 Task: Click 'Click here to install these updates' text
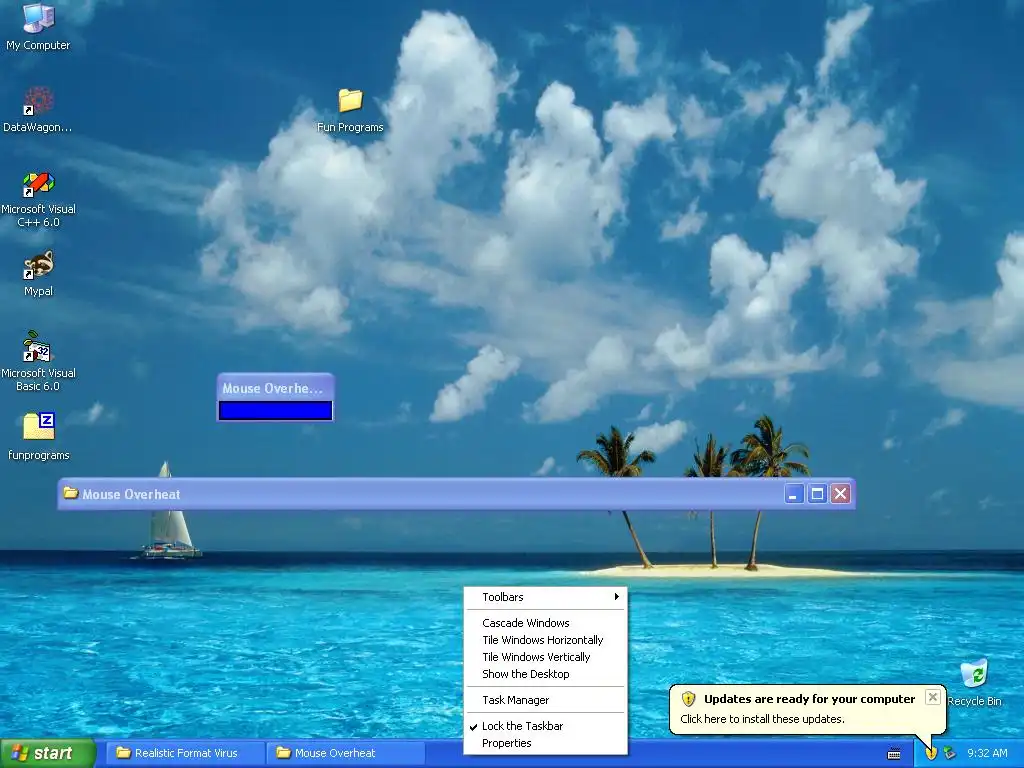pyautogui.click(x=762, y=719)
